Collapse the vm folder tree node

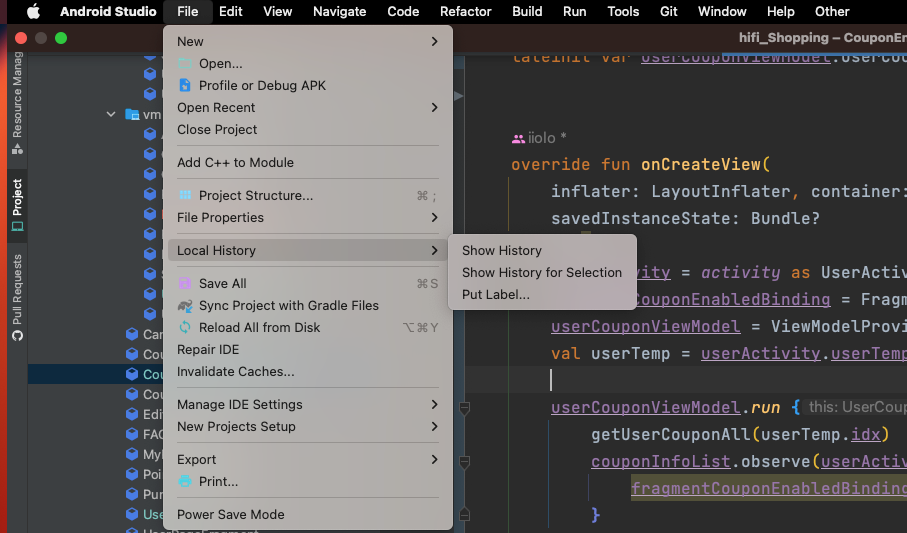pyautogui.click(x=111, y=115)
